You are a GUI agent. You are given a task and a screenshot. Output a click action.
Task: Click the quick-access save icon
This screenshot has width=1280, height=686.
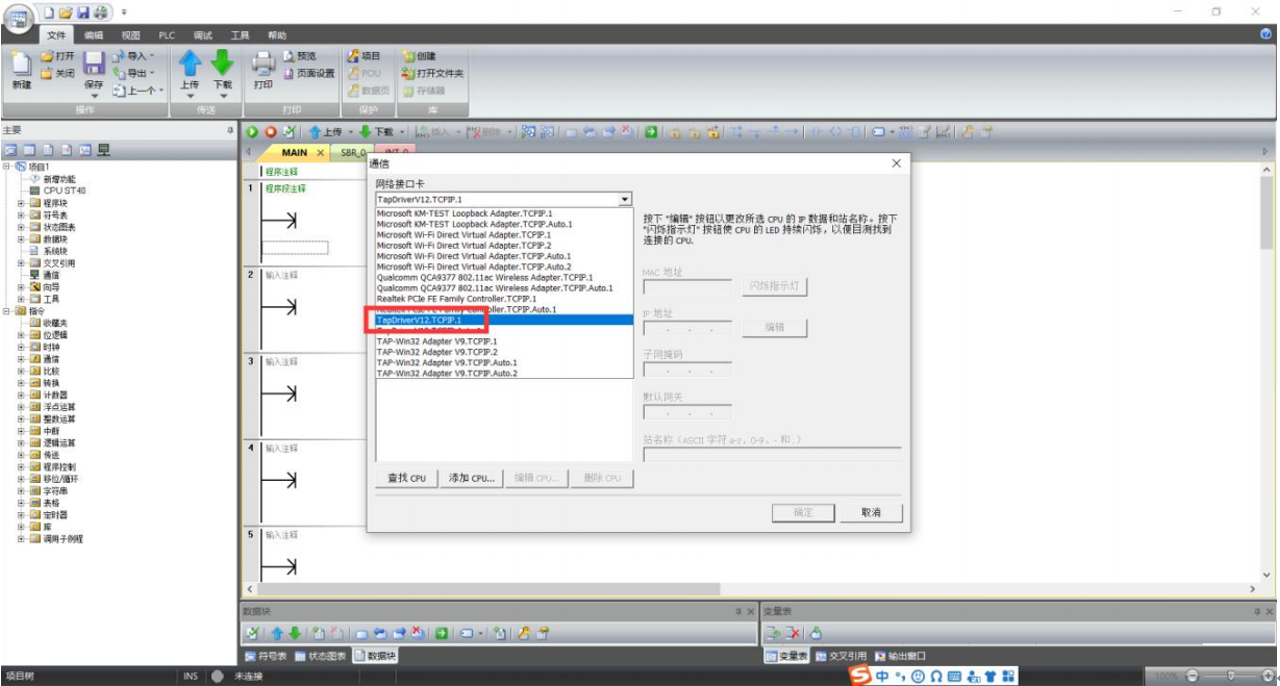pyautogui.click(x=83, y=12)
